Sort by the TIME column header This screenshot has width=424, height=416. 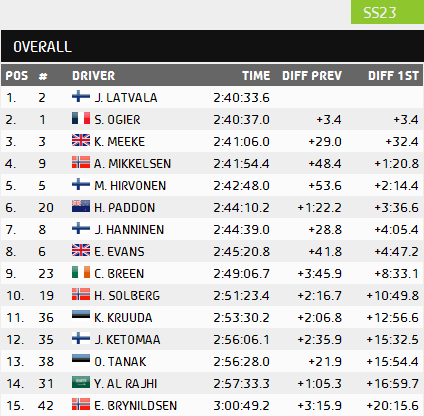click(x=256, y=76)
